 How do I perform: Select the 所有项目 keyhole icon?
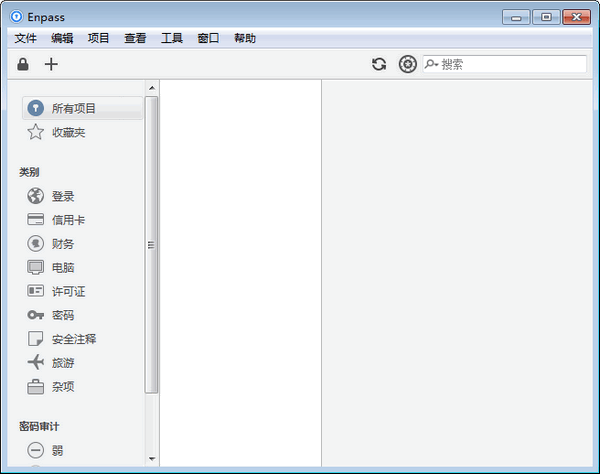(x=36, y=108)
